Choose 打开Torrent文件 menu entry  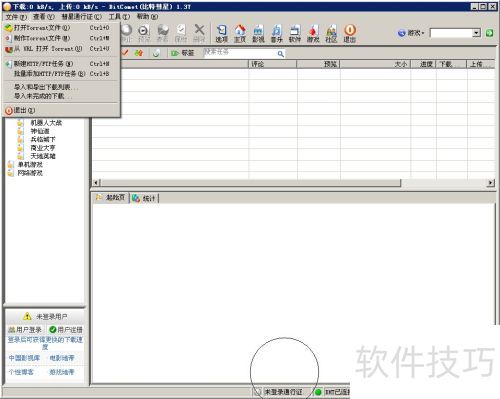pyautogui.click(x=61, y=28)
